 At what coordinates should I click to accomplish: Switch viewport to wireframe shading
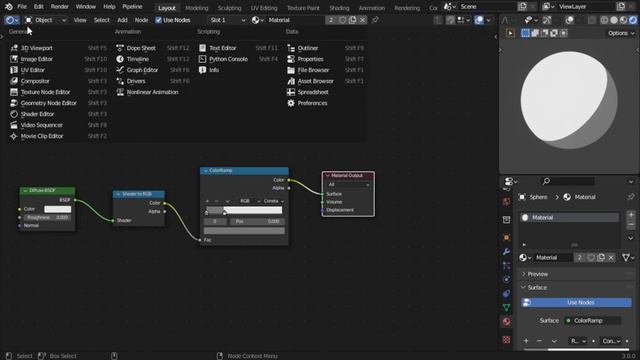604,20
